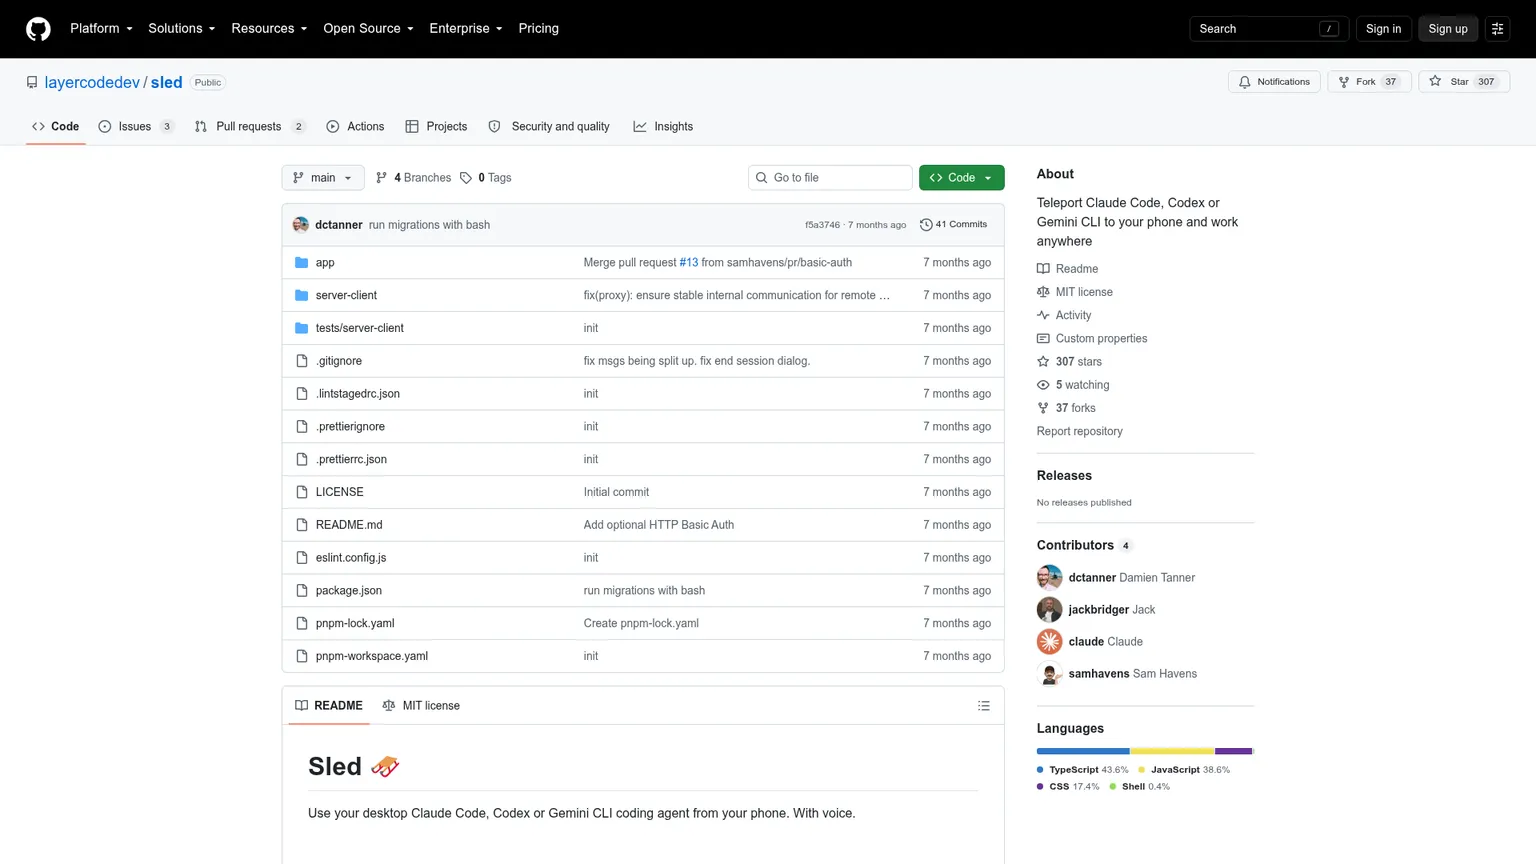1536x864 pixels.
Task: Open the green Code dropdown button
Action: (961, 178)
